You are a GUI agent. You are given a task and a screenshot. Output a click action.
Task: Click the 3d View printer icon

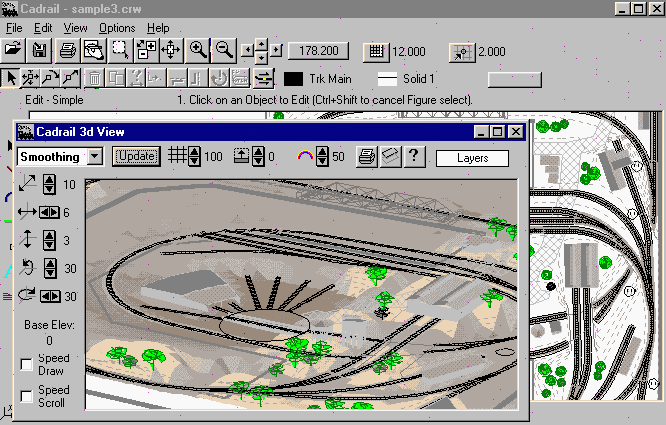coord(367,157)
